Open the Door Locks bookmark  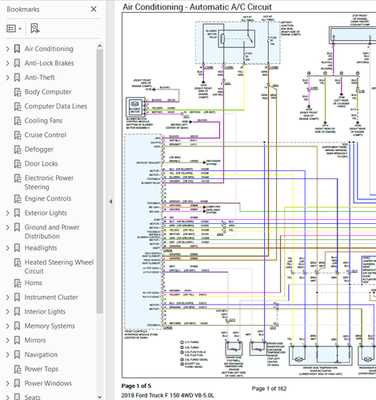(41, 164)
